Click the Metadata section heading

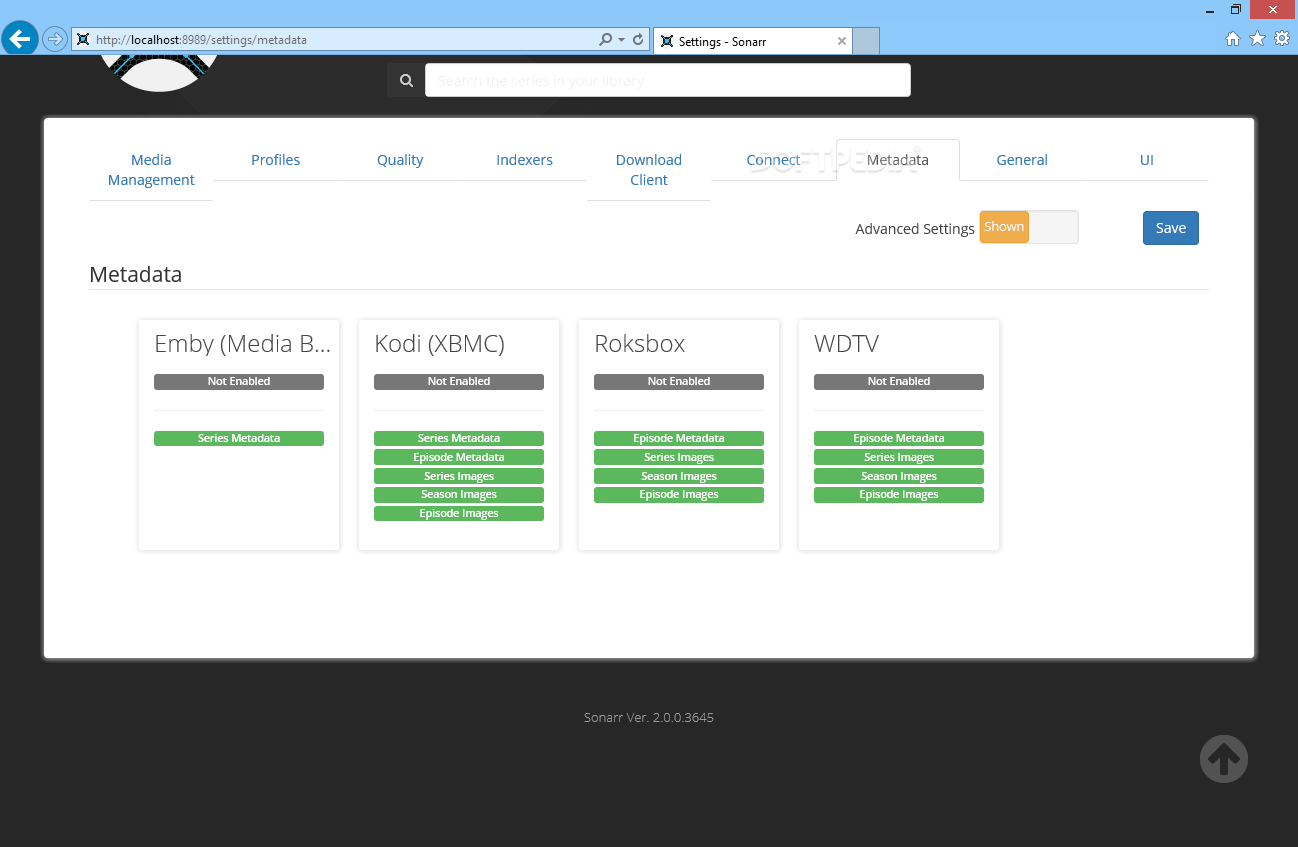[136, 274]
